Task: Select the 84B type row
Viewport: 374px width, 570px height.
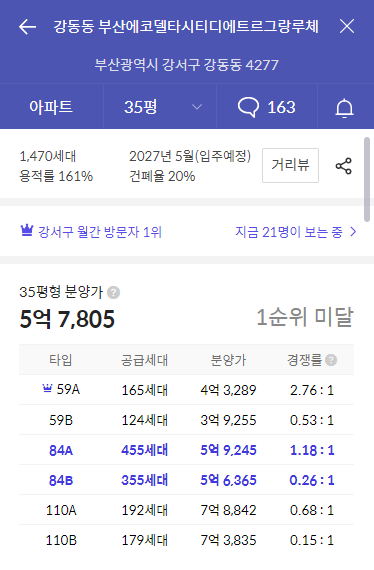Action: click(186, 480)
